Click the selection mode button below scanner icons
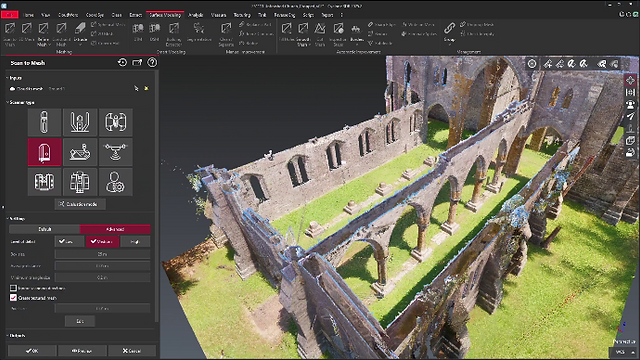 click(80, 204)
